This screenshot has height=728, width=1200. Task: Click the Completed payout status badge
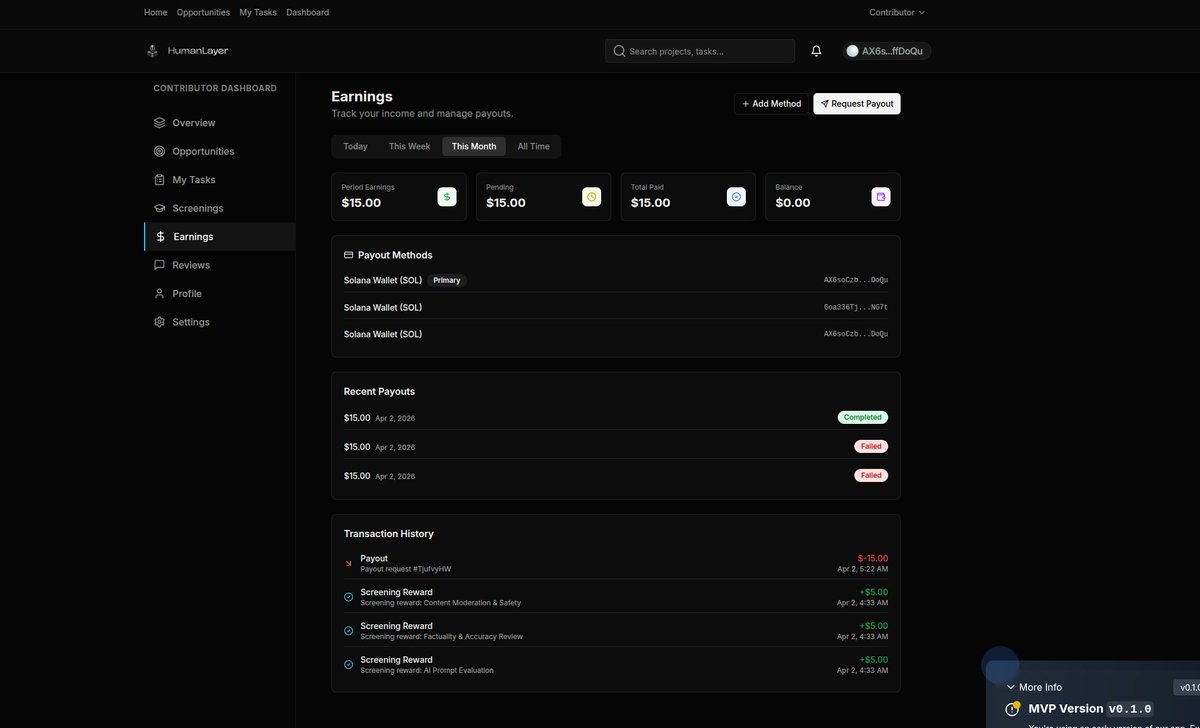pyautogui.click(x=863, y=417)
